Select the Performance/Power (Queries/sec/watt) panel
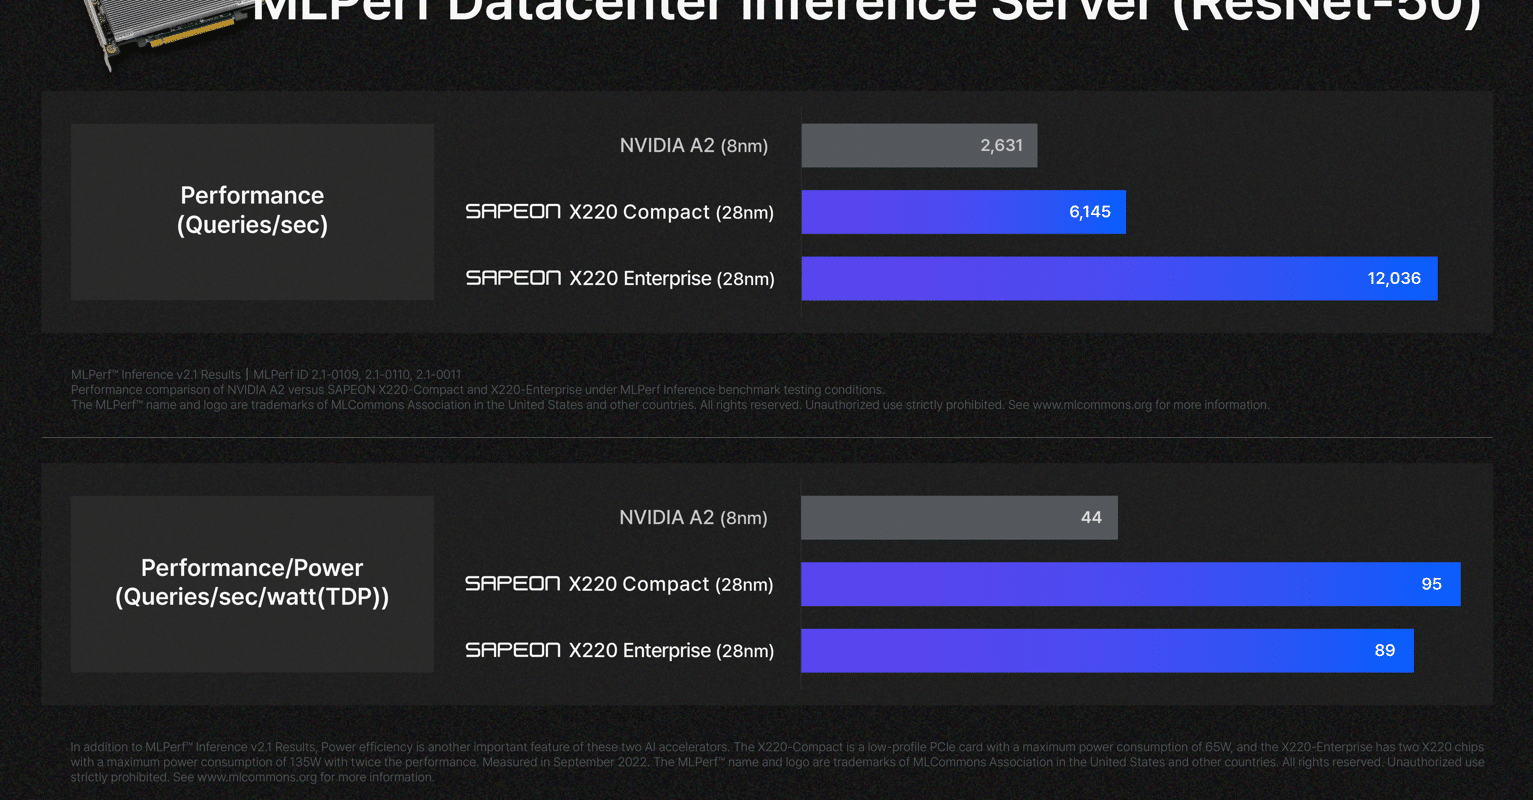 [x=252, y=583]
